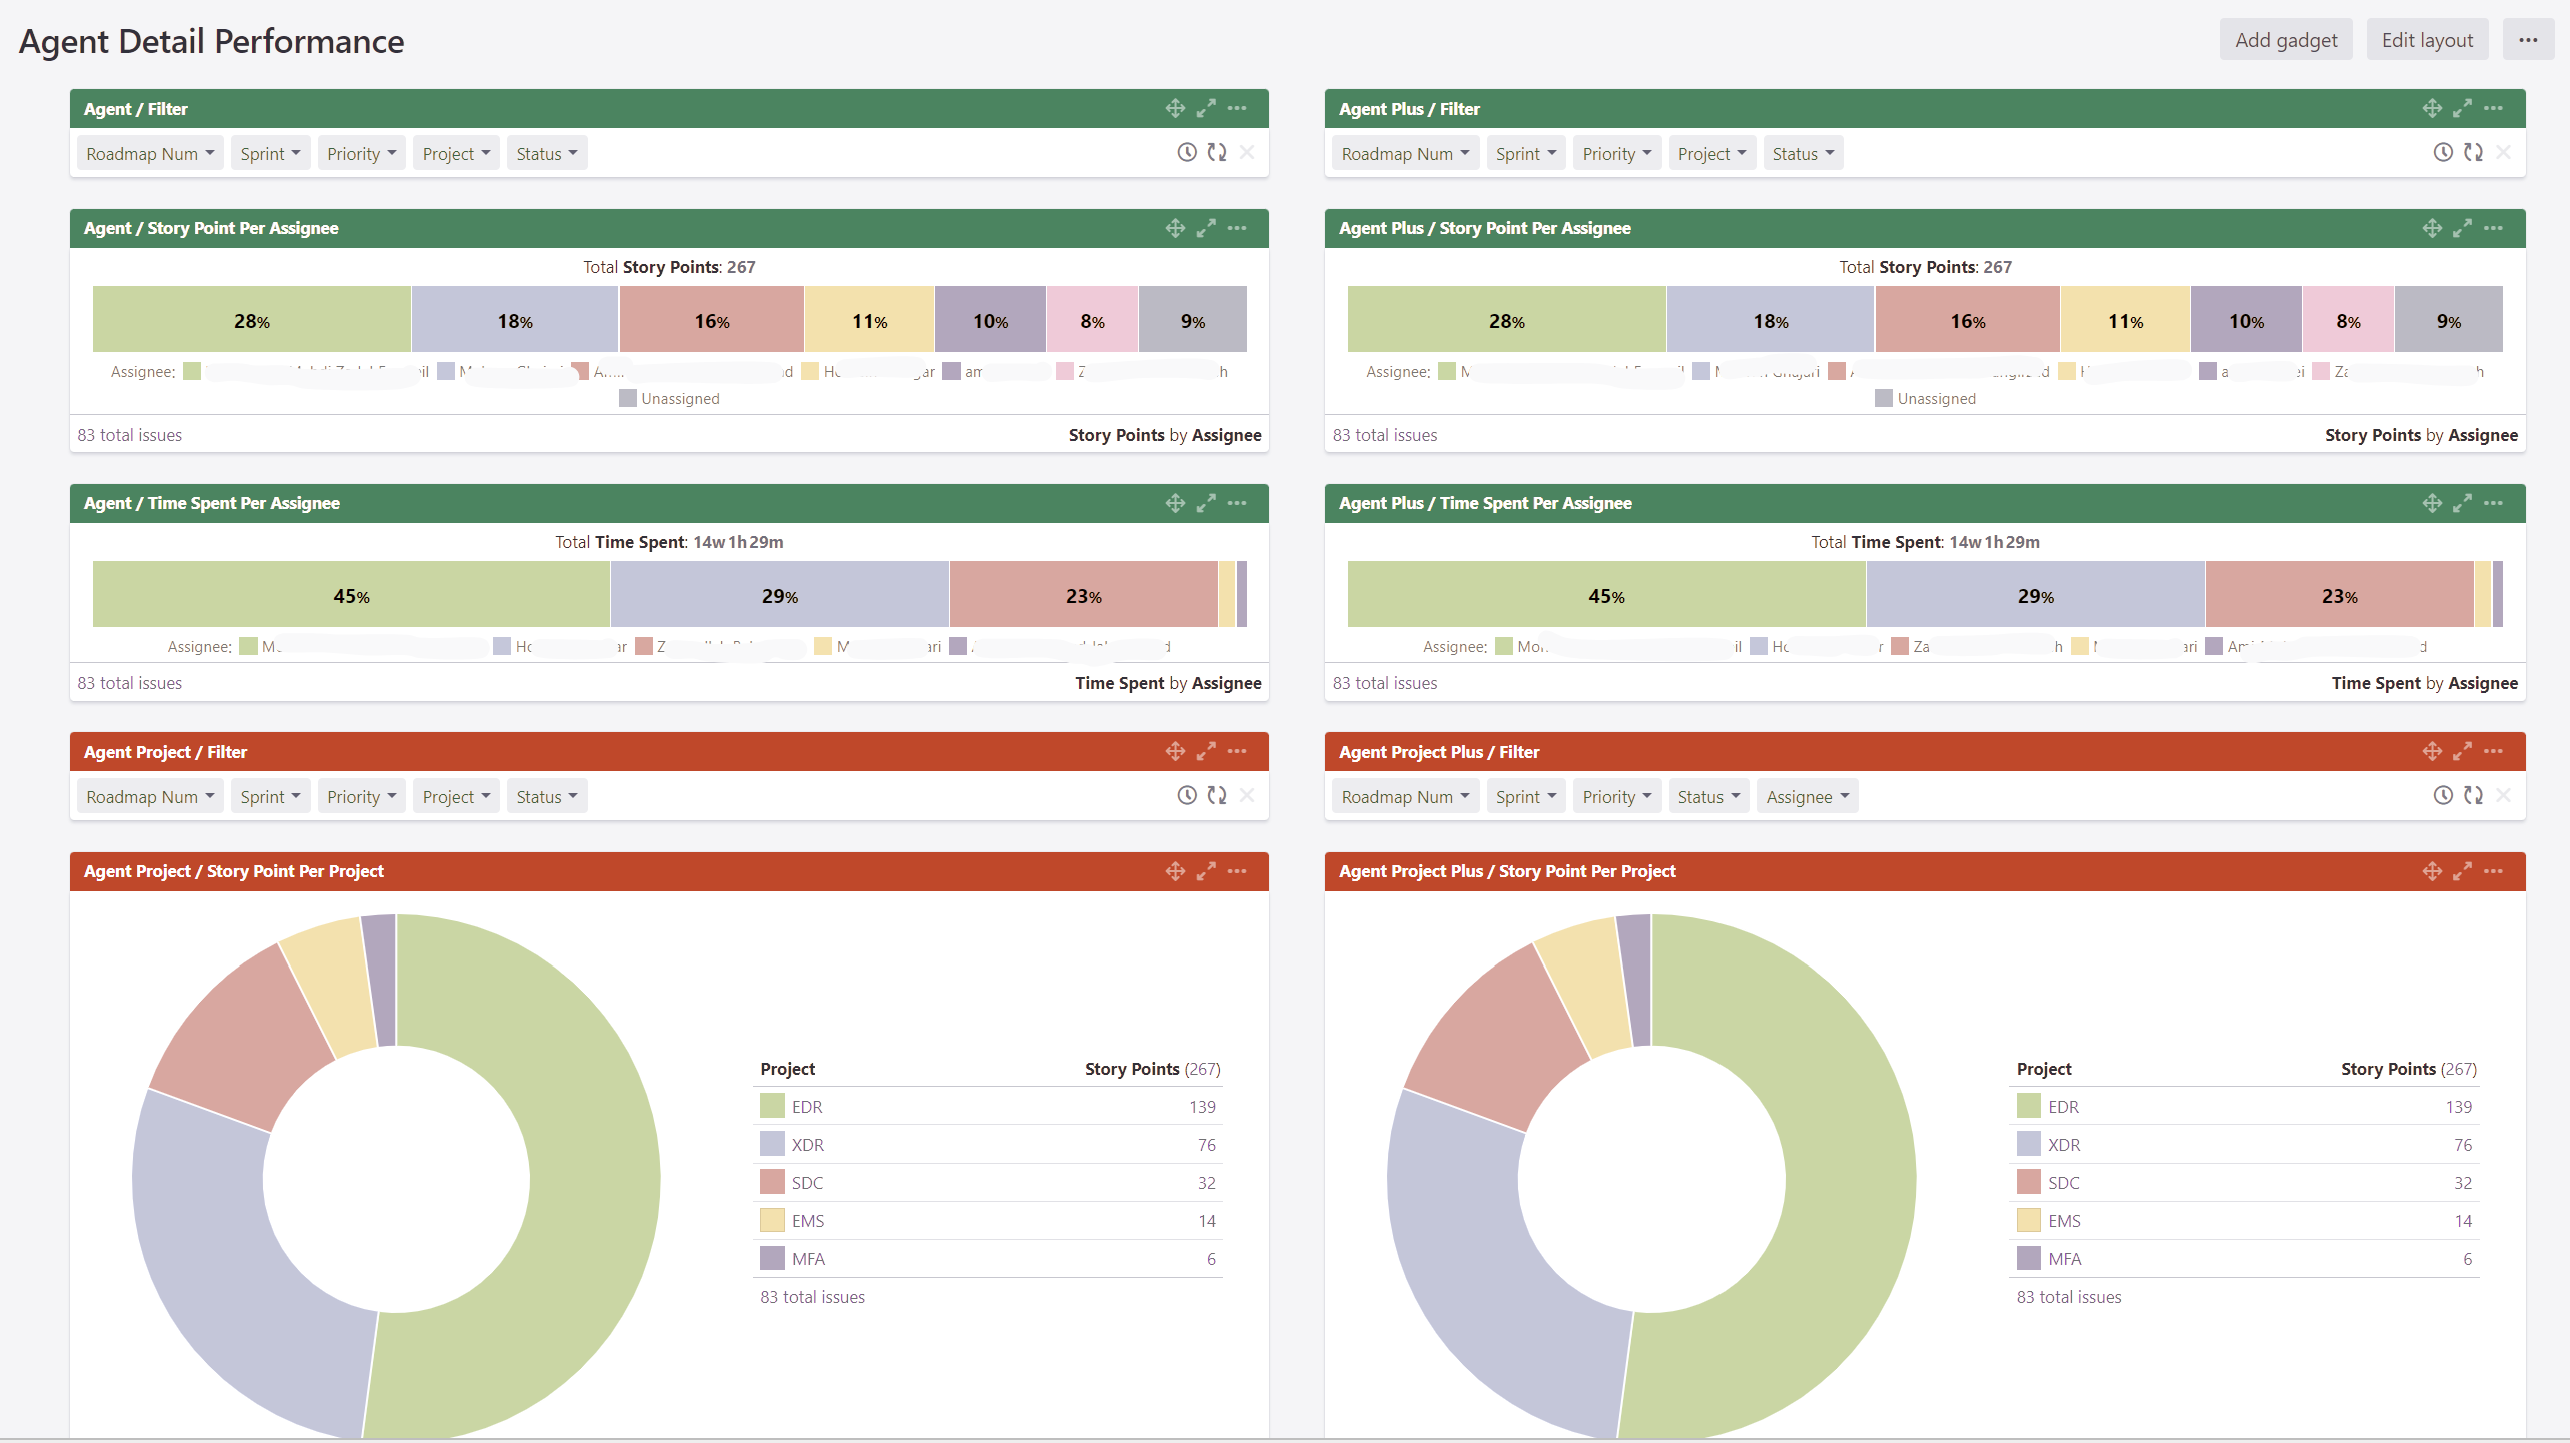Open Sprint dropdown in Agent Plus / Filter
The image size is (2570, 1443).
click(x=1525, y=153)
